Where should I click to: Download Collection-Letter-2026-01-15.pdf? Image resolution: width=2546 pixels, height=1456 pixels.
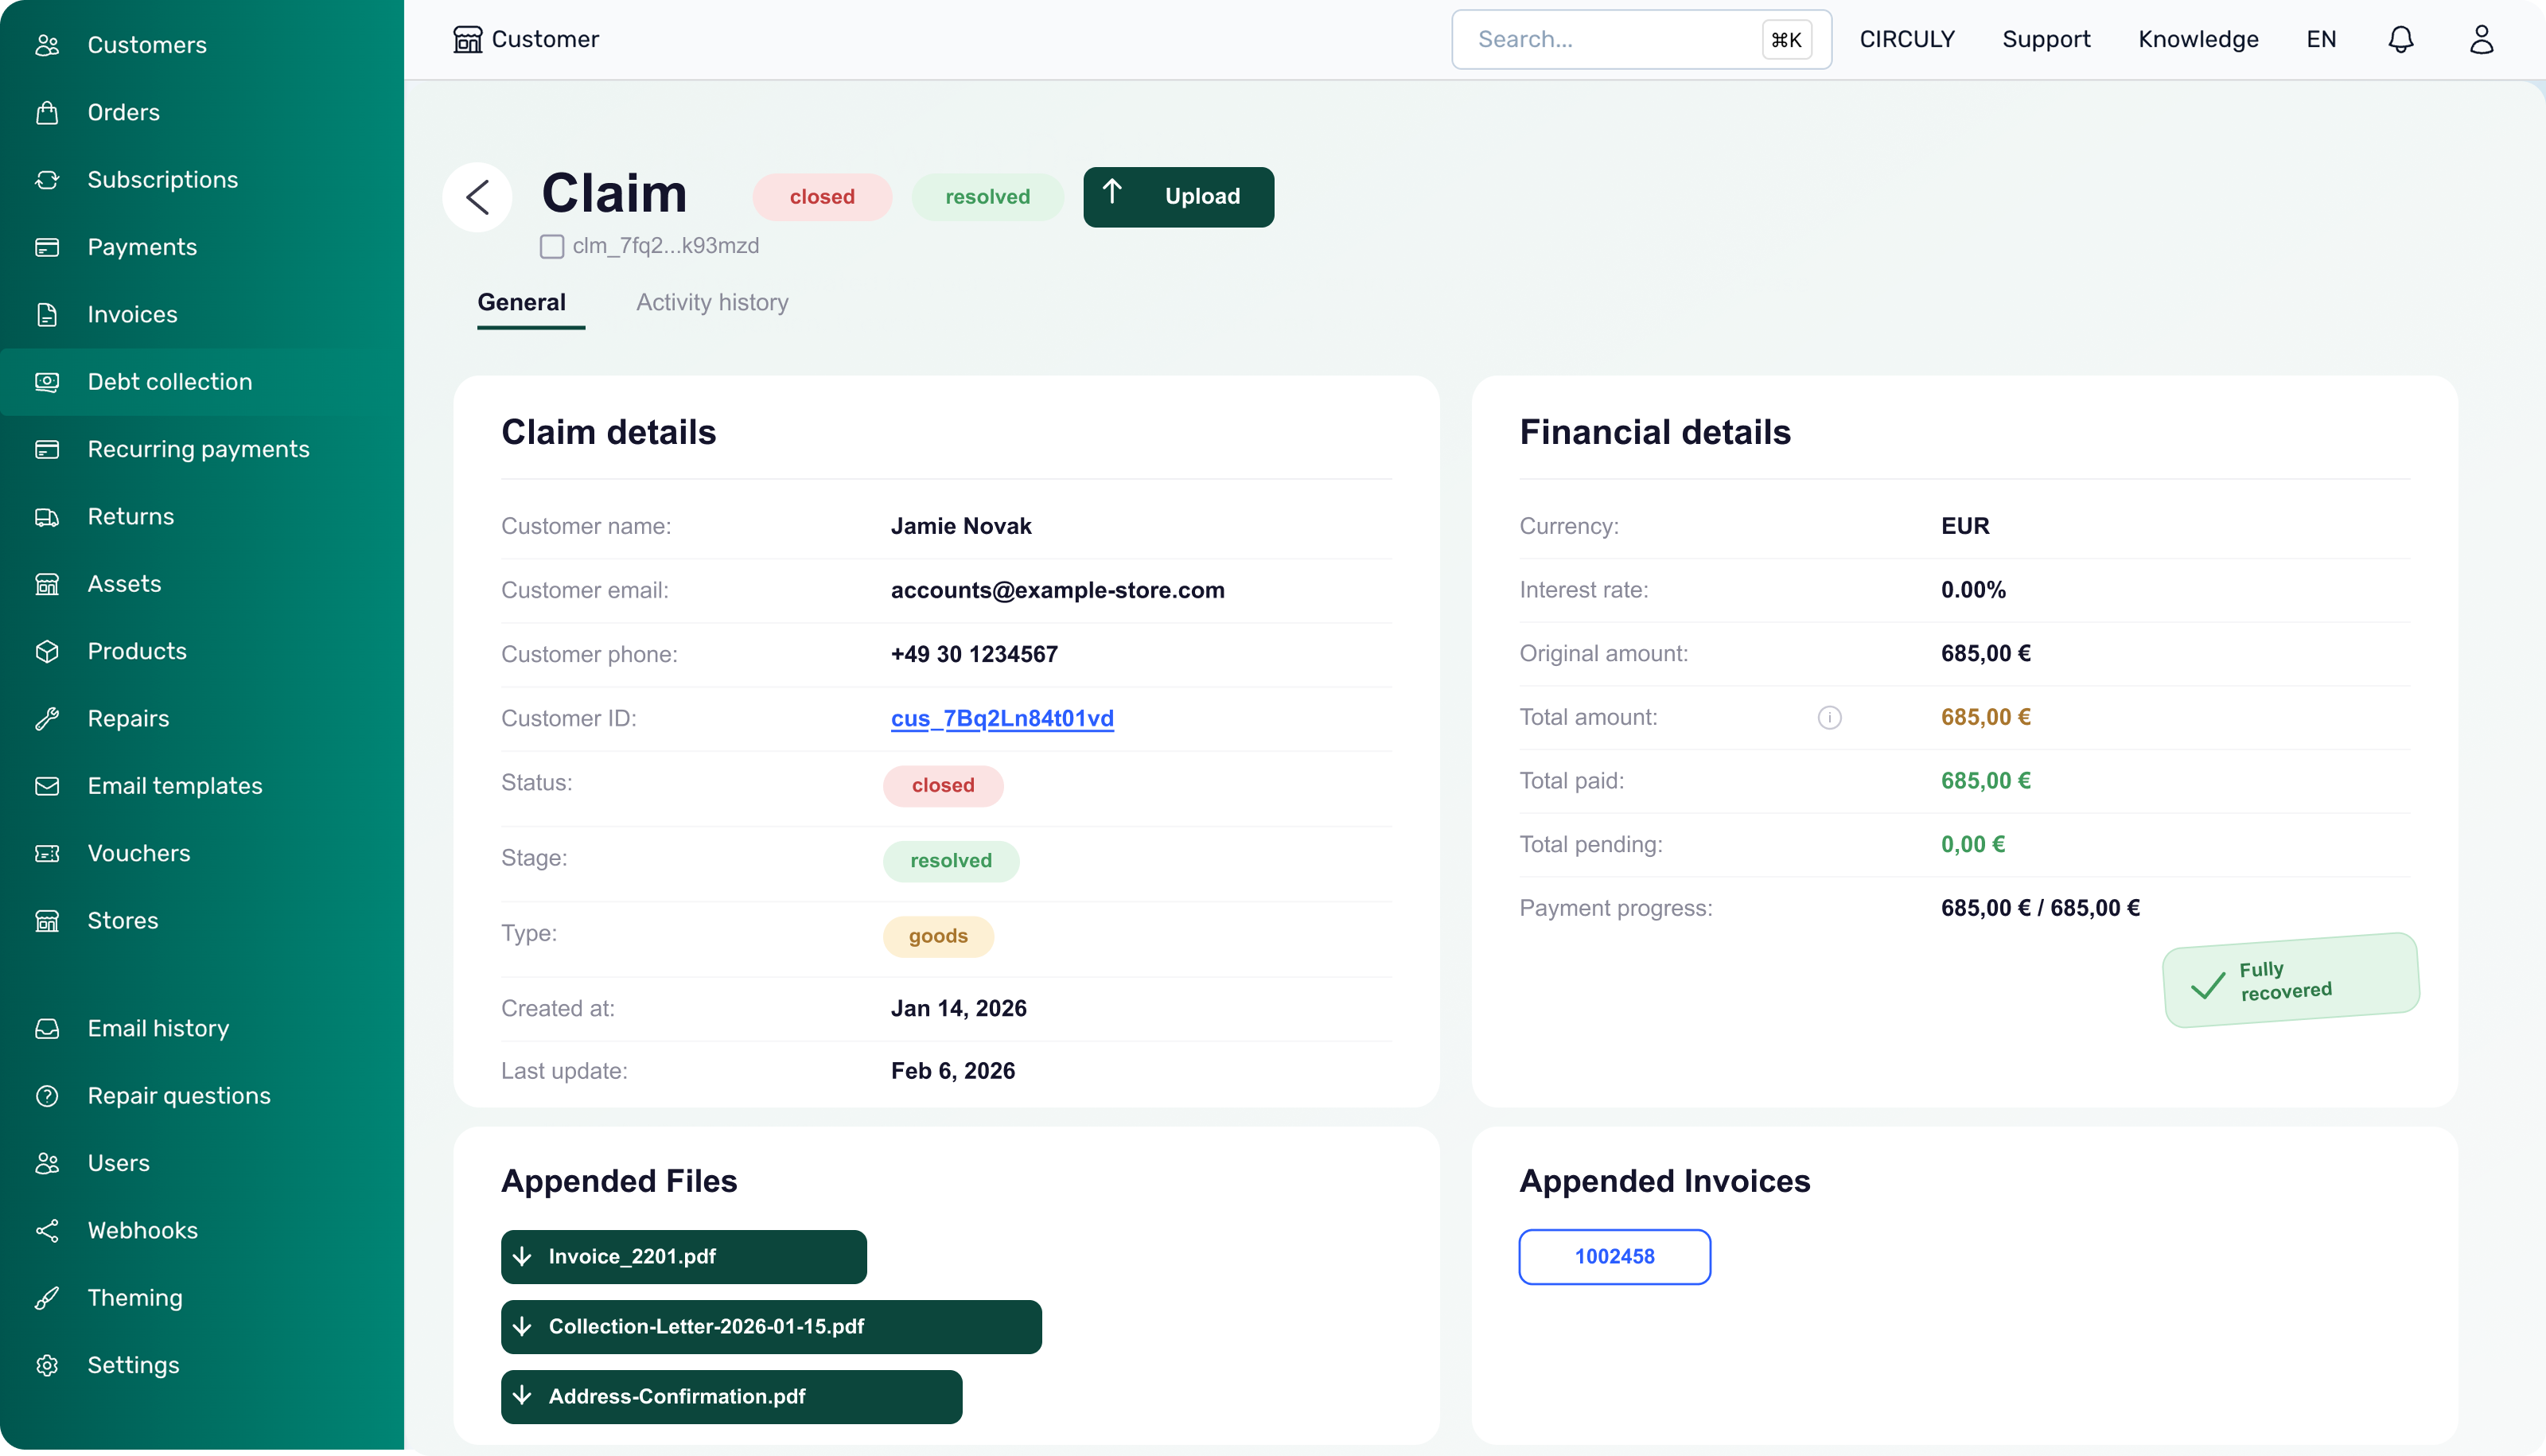pyautogui.click(x=771, y=1327)
